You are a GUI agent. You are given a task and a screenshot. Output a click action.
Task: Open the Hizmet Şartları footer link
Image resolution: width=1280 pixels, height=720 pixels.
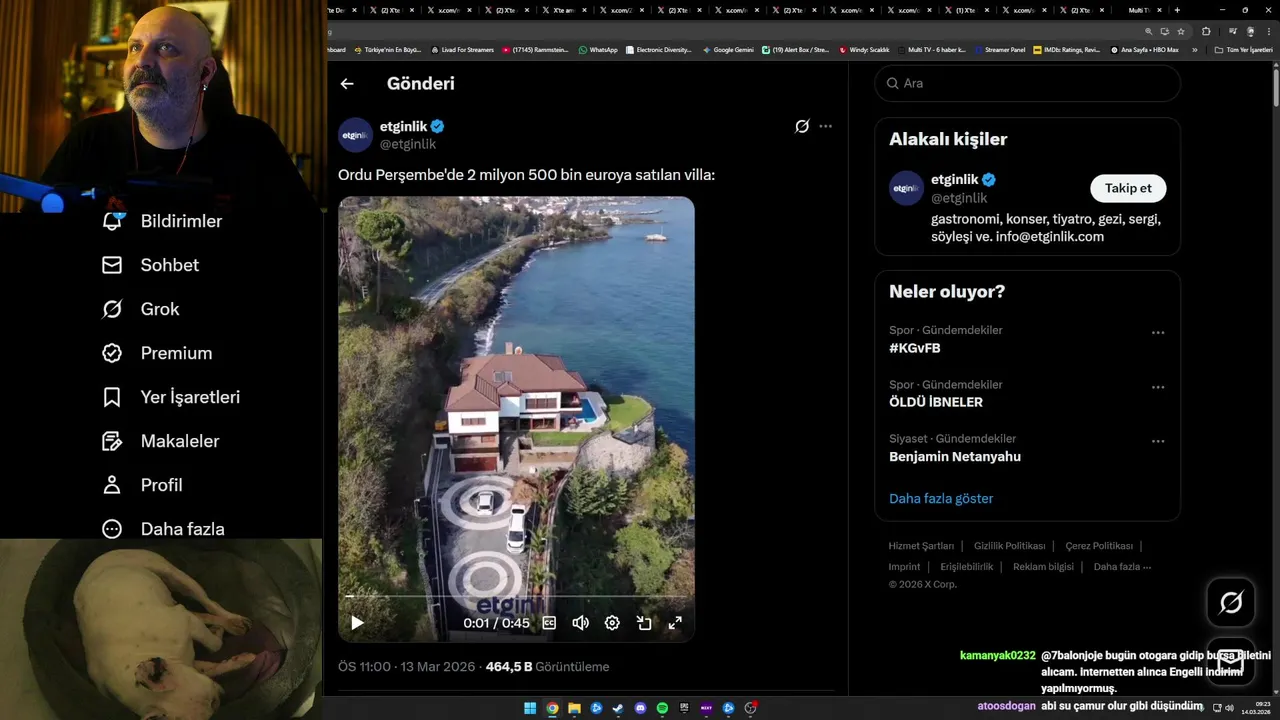click(921, 546)
